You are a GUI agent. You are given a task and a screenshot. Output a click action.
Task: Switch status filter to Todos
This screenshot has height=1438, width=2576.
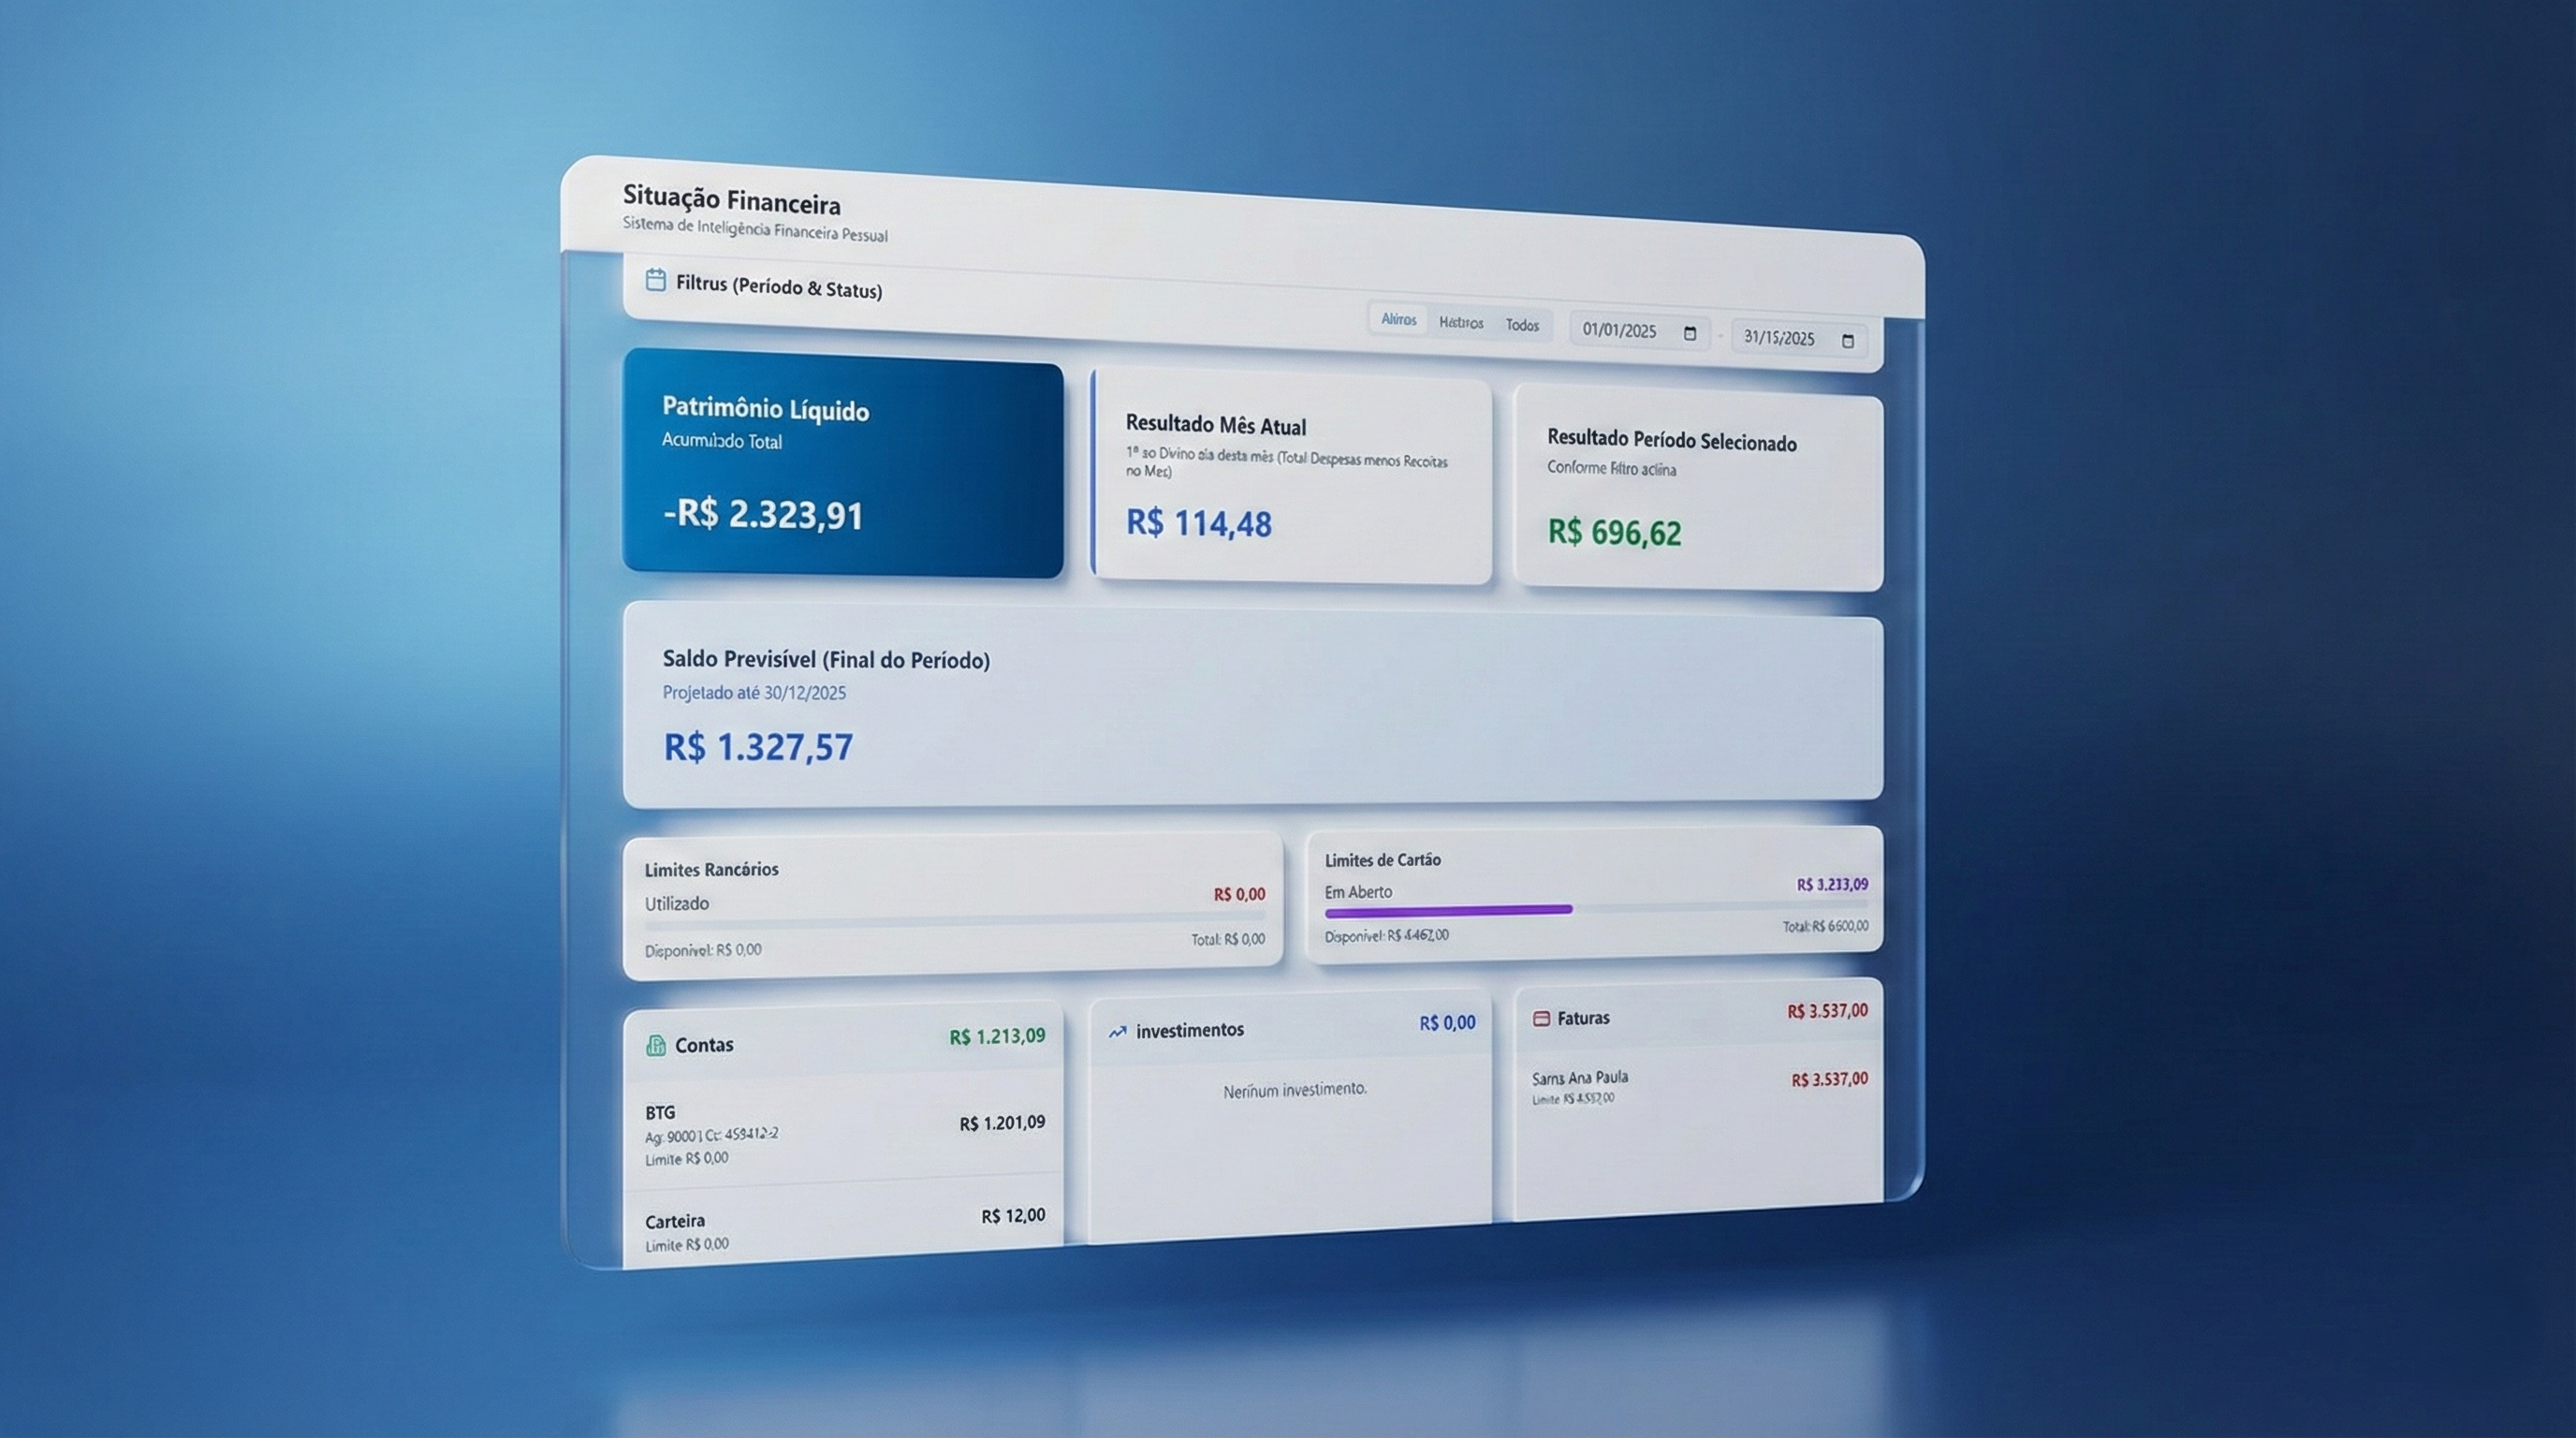pos(1522,325)
